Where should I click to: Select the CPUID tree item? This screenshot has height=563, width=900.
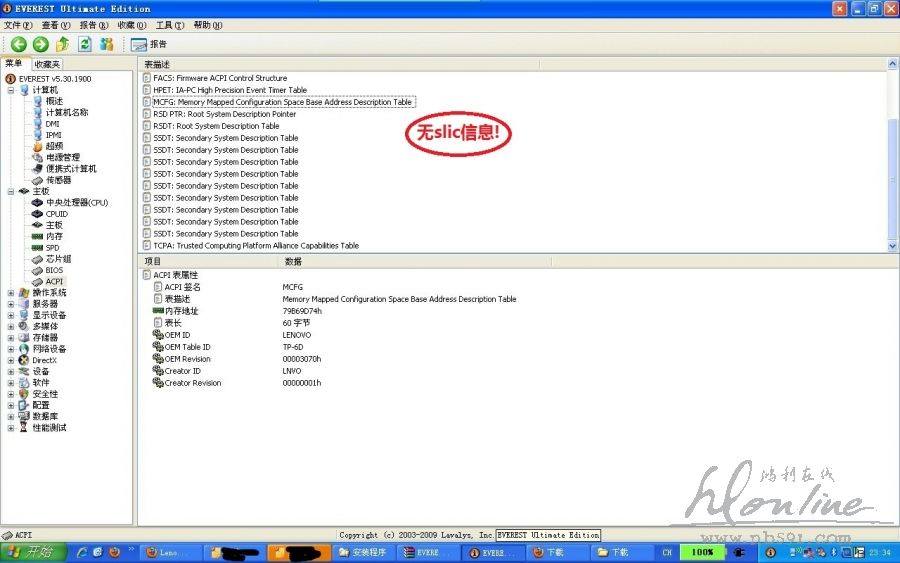[x=57, y=214]
